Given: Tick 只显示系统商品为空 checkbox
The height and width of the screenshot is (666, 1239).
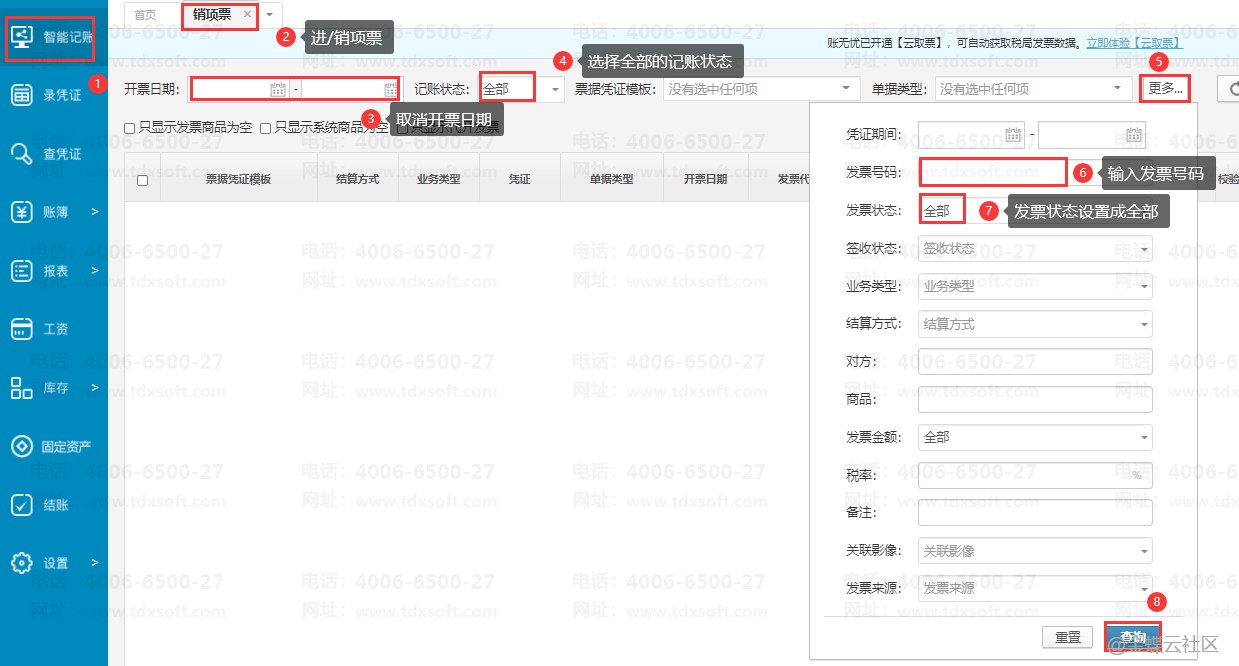Looking at the screenshot, I should coord(266,128).
